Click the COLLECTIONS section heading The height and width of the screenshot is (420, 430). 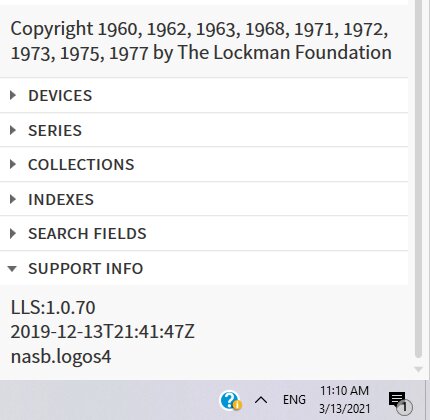[x=81, y=165]
